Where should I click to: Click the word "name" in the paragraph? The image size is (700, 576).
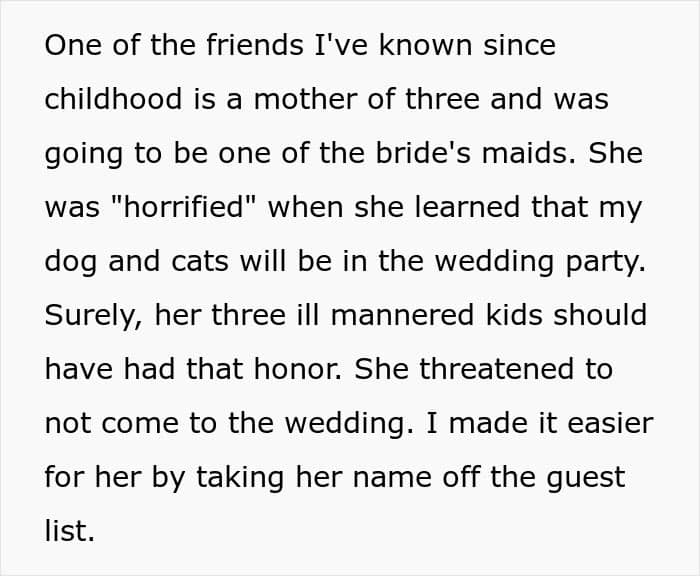[x=392, y=477]
